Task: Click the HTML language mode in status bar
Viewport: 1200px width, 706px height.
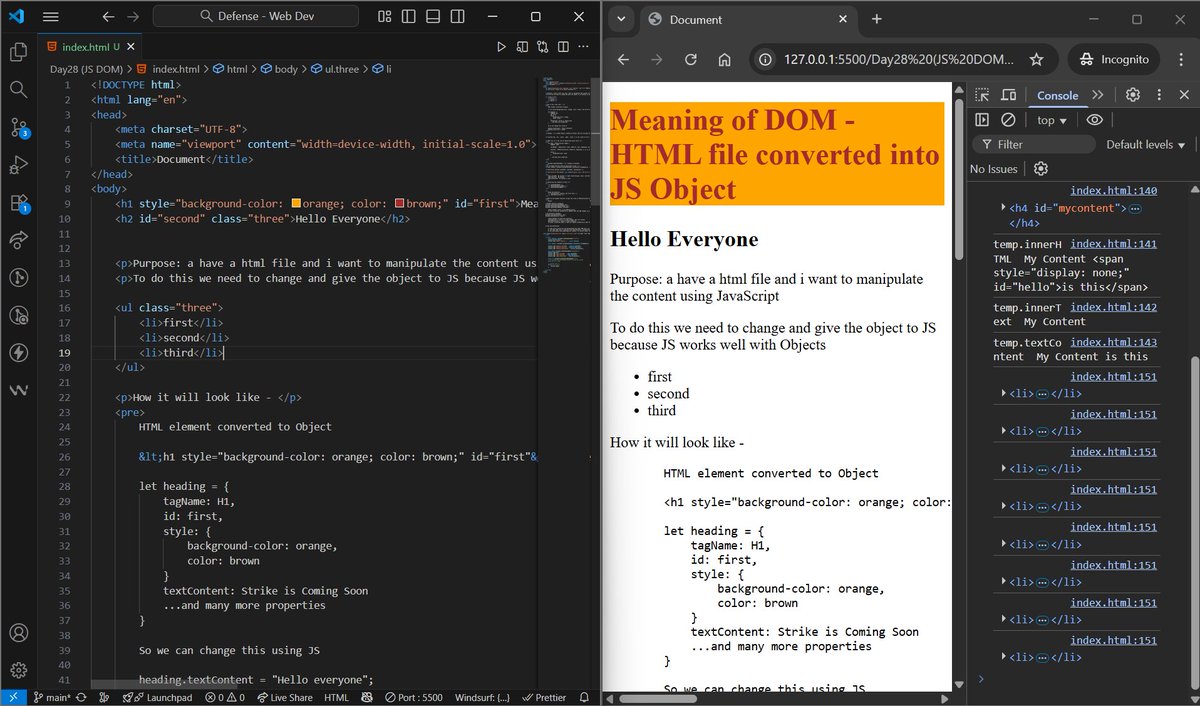Action: coord(337,697)
